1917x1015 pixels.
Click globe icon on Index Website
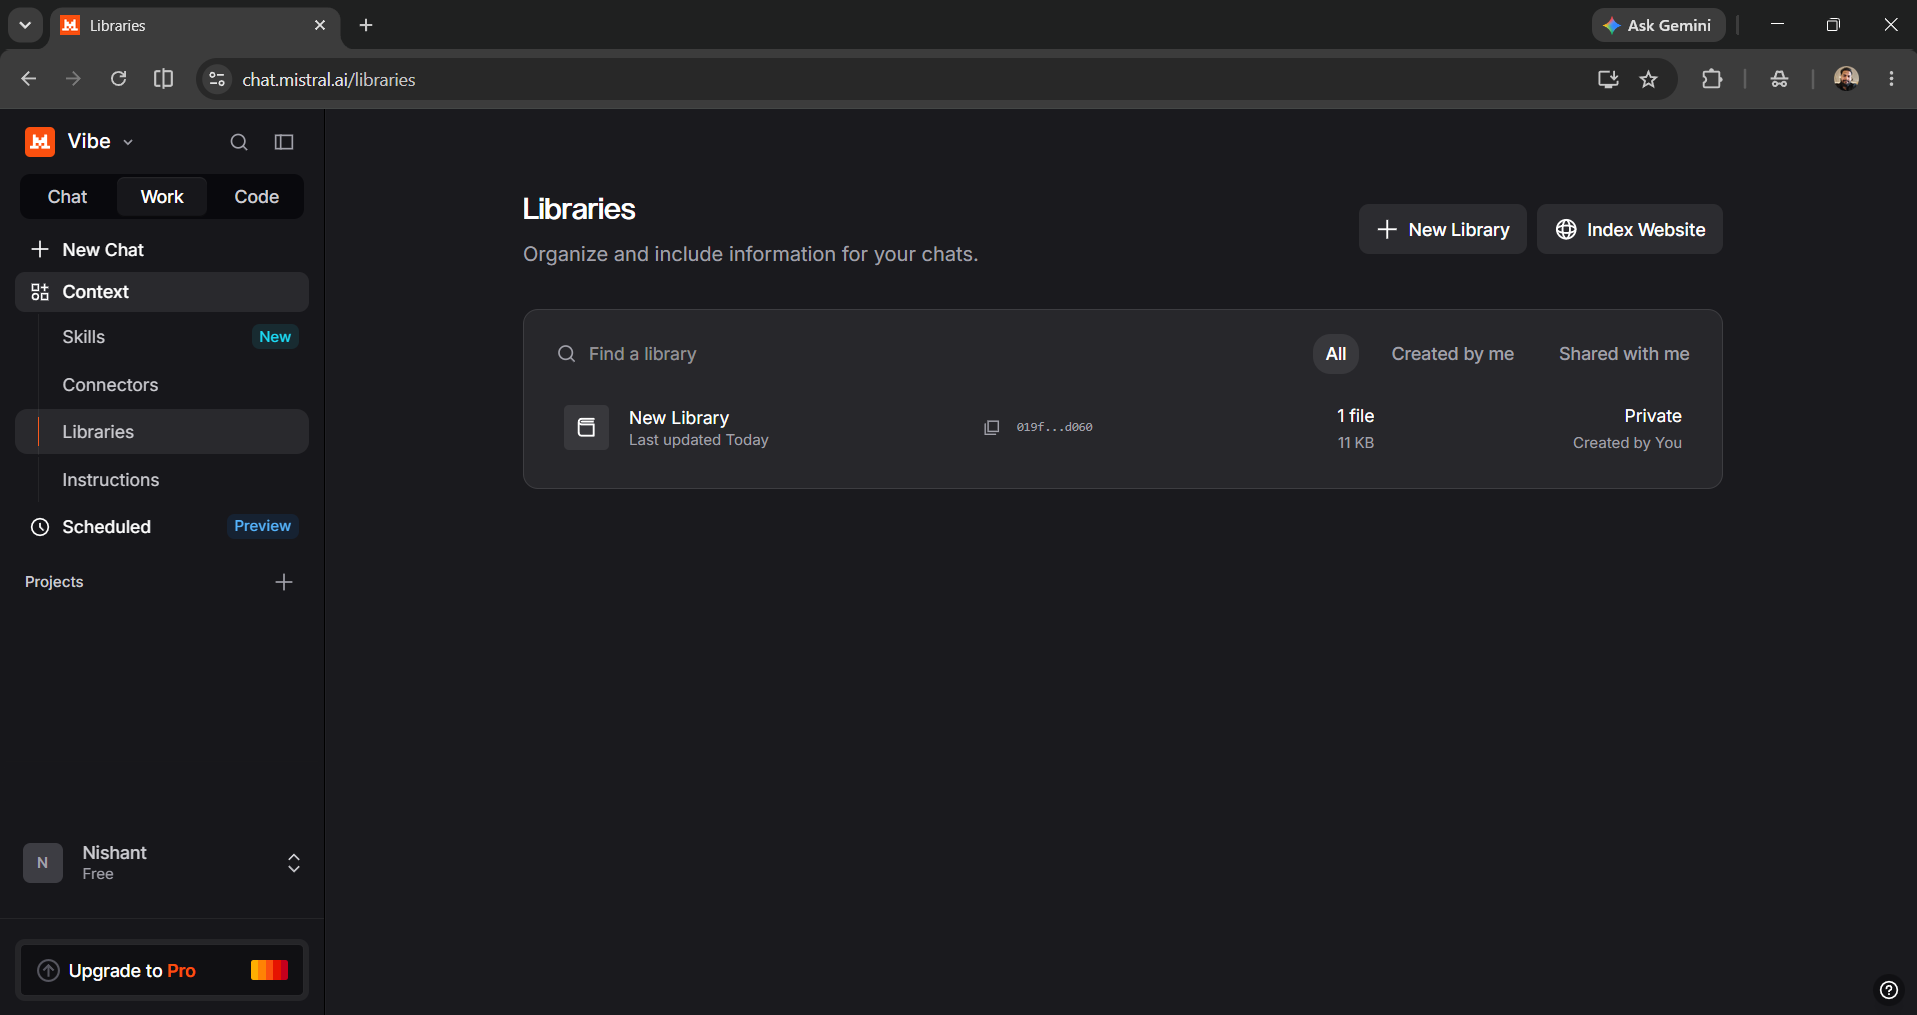point(1566,230)
